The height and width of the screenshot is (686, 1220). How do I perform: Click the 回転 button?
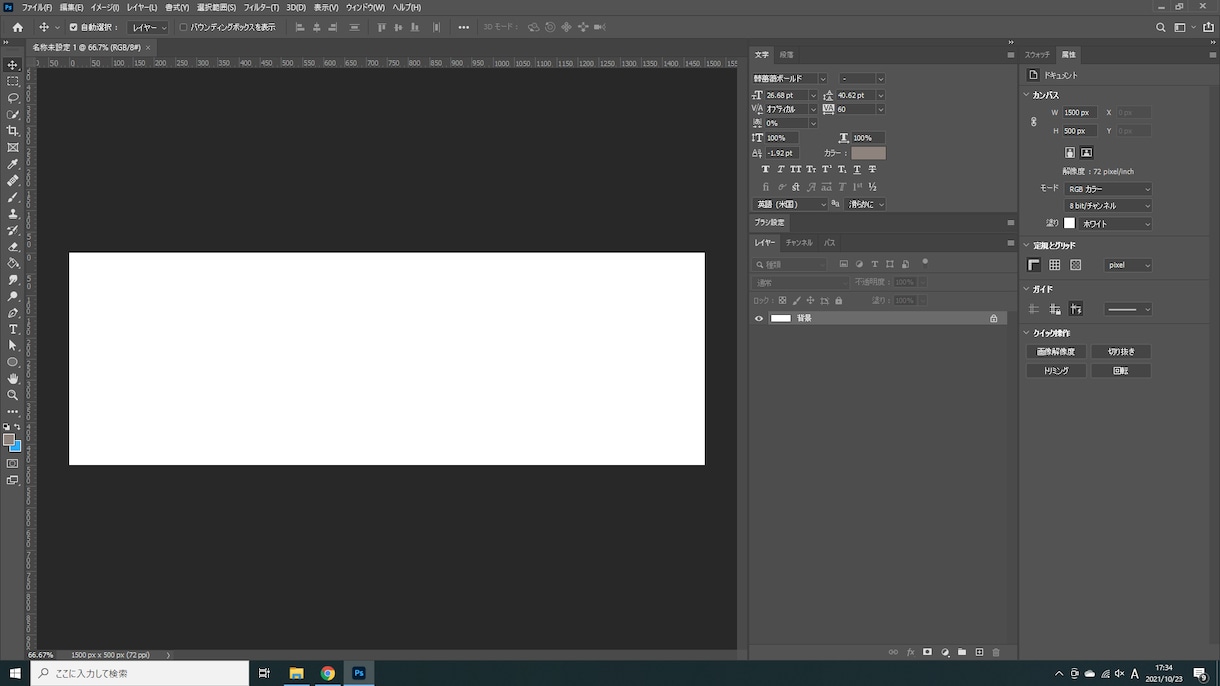(x=1121, y=371)
